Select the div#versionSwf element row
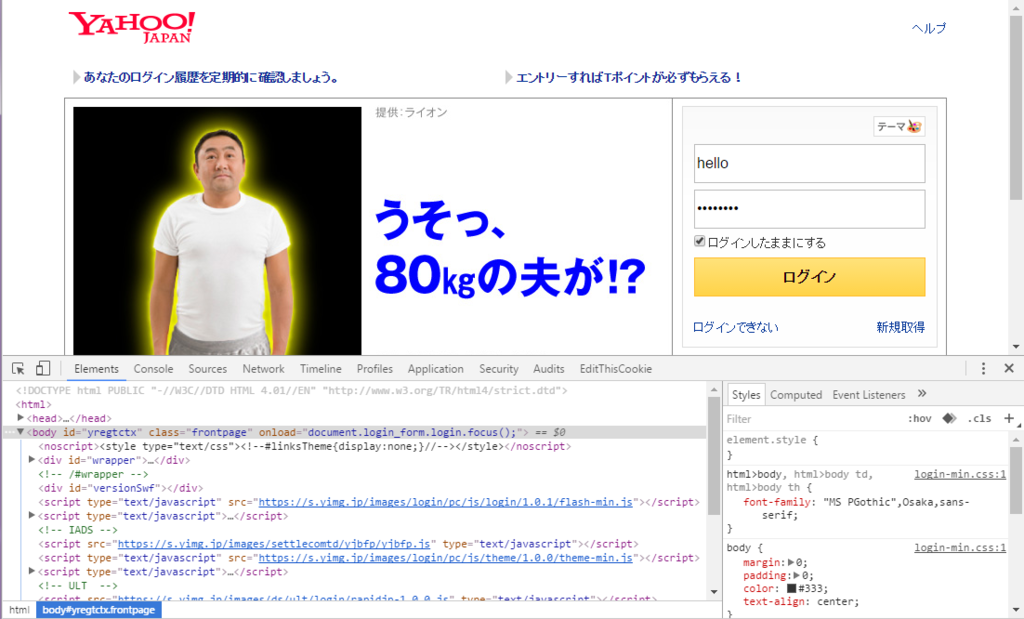The image size is (1024, 619). coord(120,488)
